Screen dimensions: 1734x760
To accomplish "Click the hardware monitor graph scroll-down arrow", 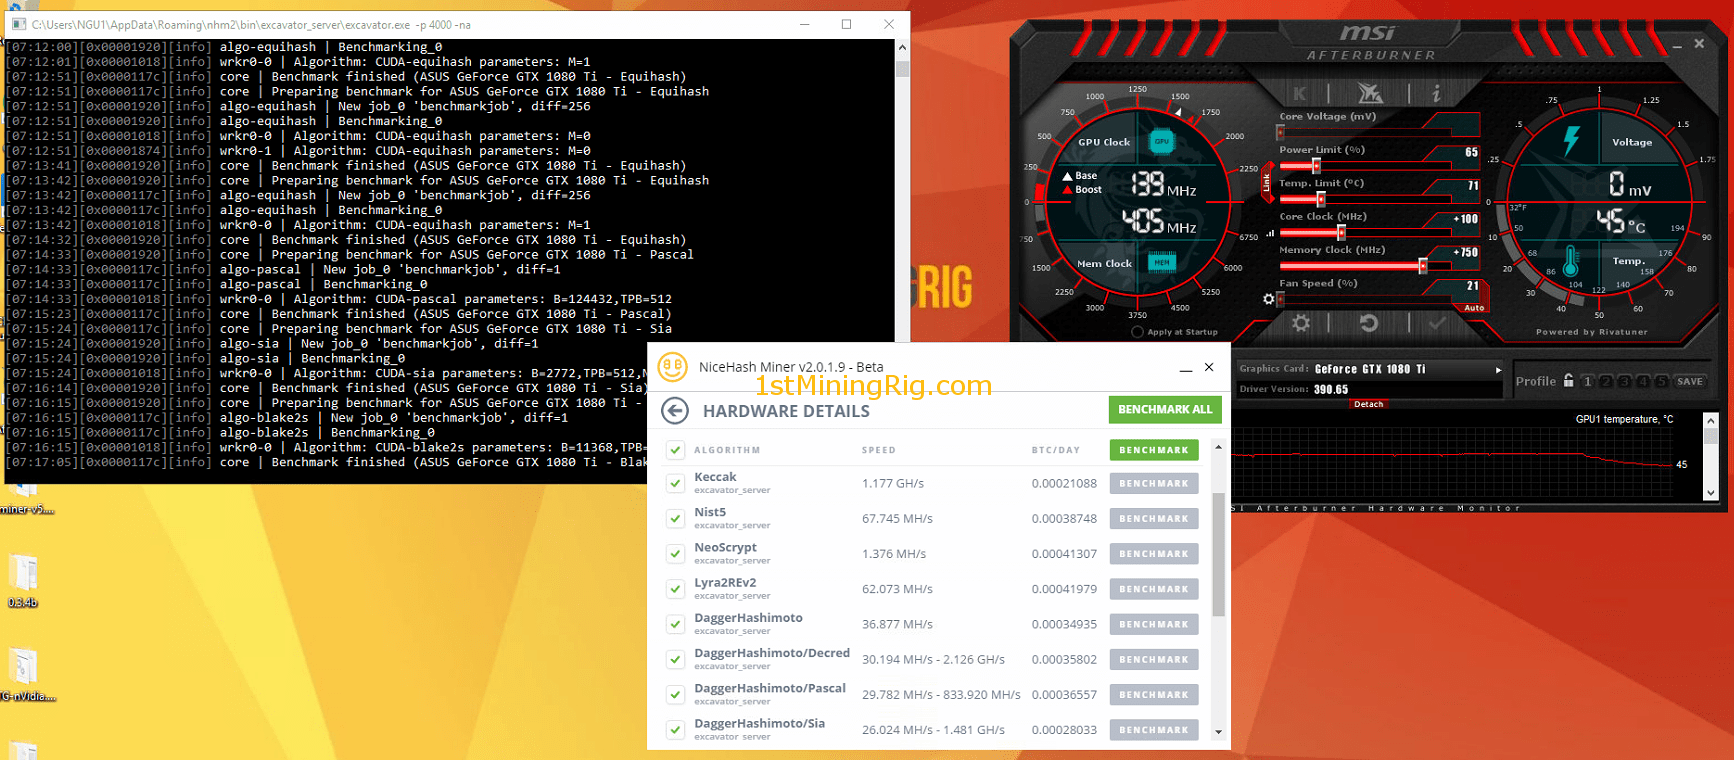I will [x=1710, y=492].
